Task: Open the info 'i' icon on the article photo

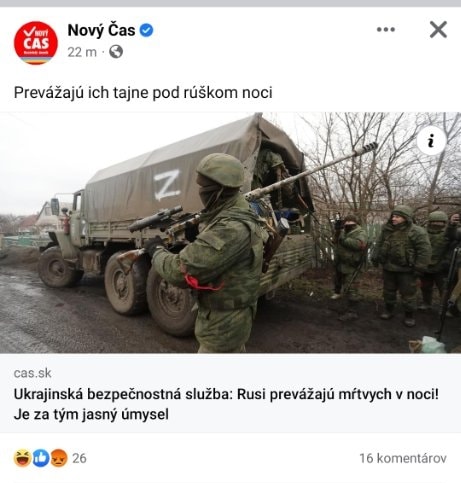Action: 431,141
